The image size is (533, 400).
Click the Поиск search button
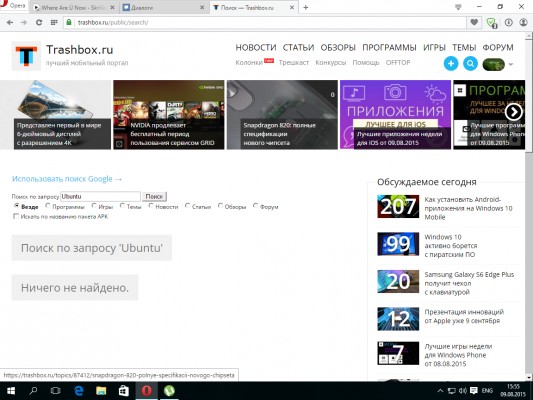[154, 196]
